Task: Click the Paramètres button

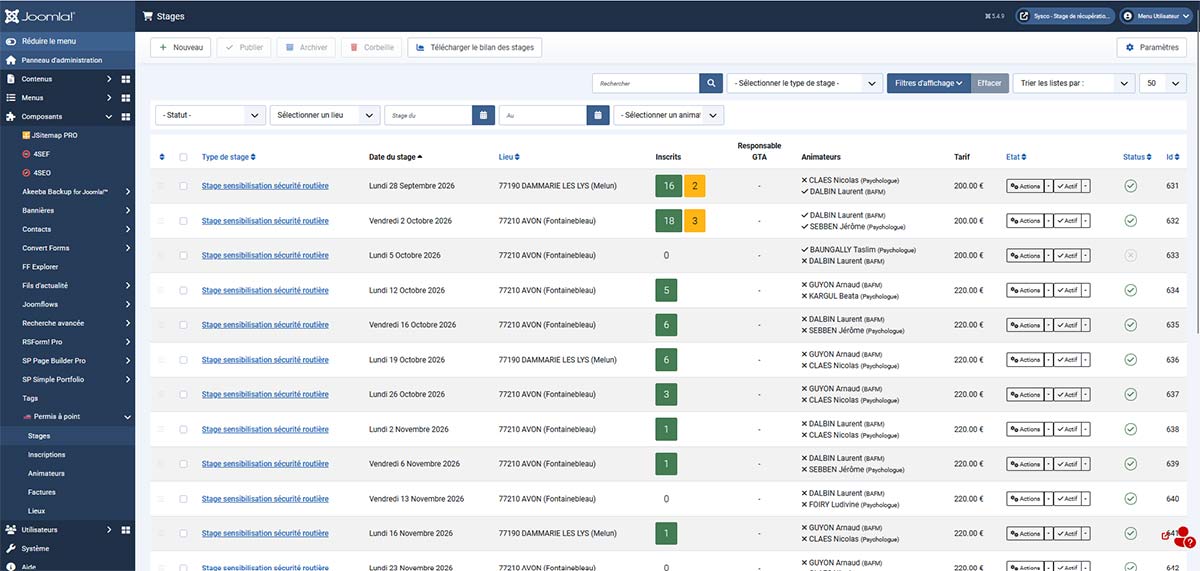Action: click(x=1151, y=47)
